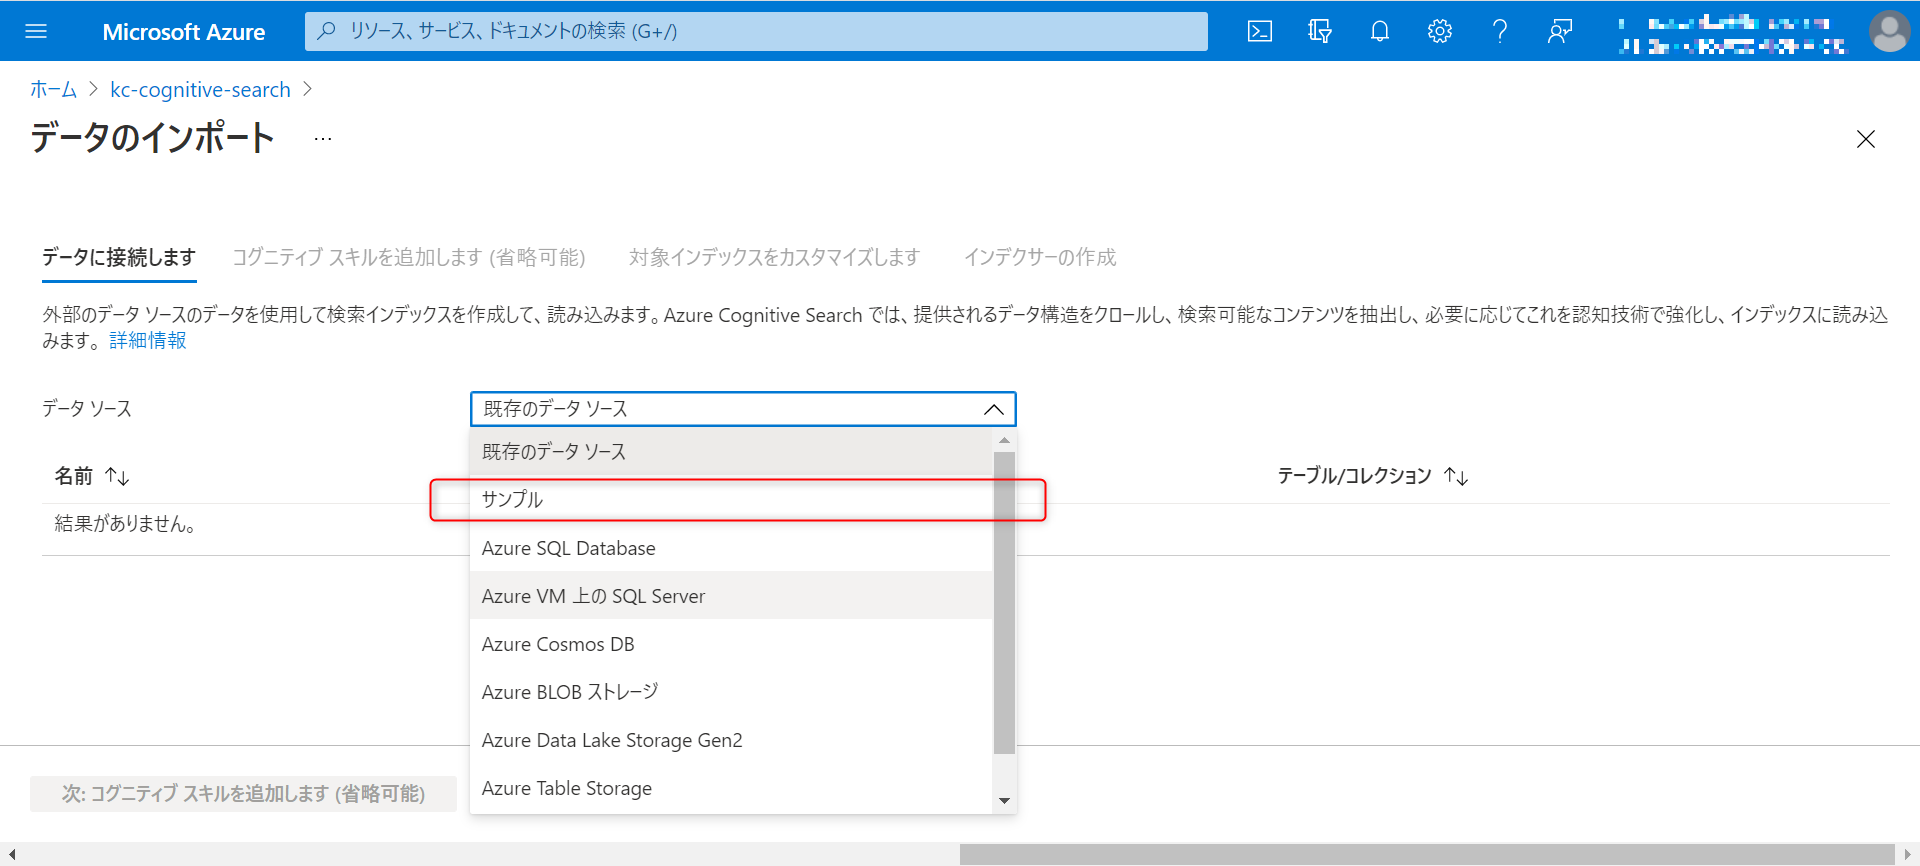Launch Cloud Shell from the top bar

(1260, 31)
